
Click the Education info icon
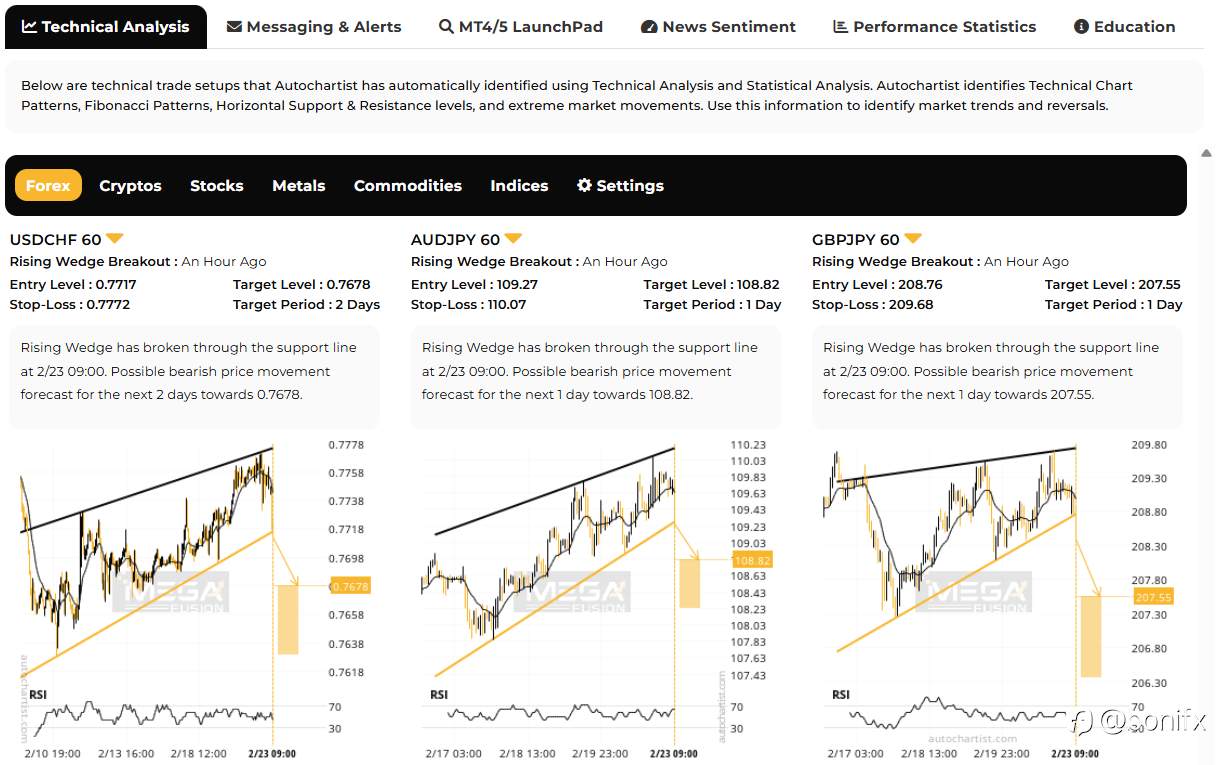[1080, 27]
